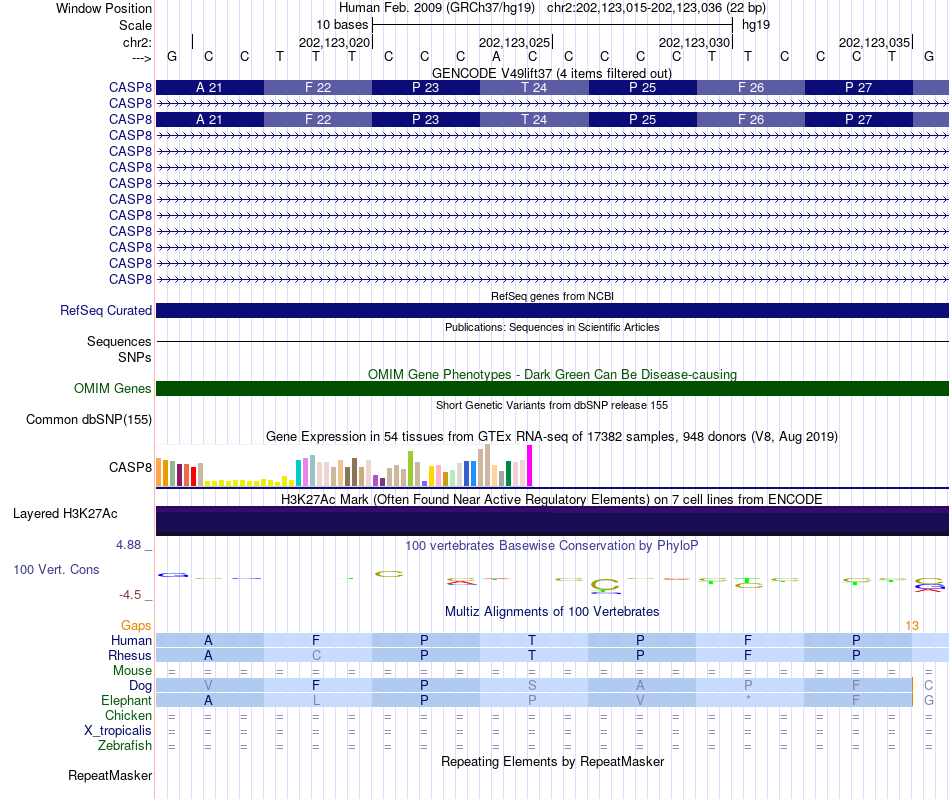Click the RefSeq Curated track label

106,310
